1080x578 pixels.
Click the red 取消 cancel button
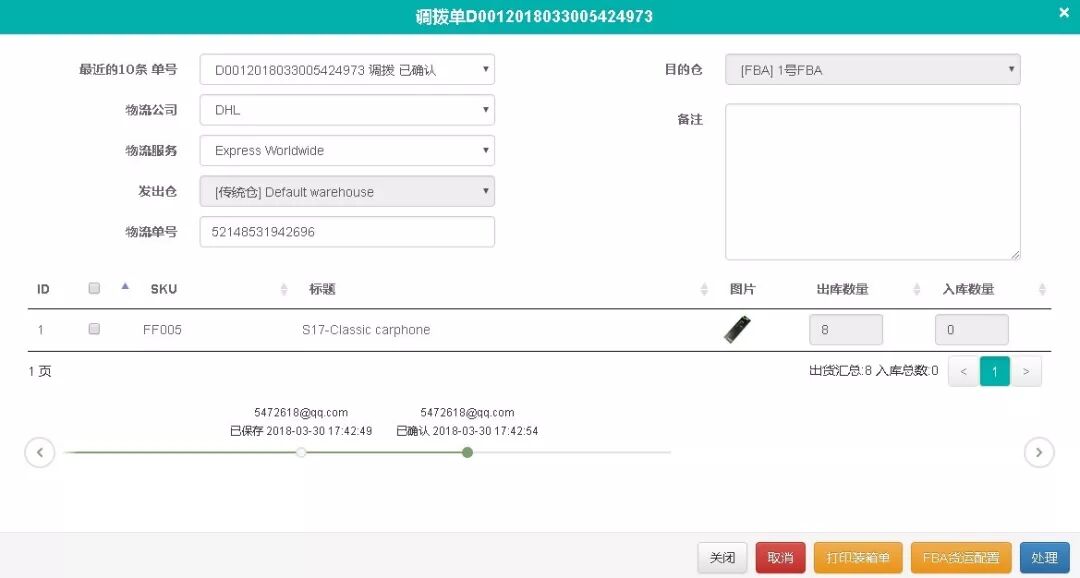tap(780, 557)
